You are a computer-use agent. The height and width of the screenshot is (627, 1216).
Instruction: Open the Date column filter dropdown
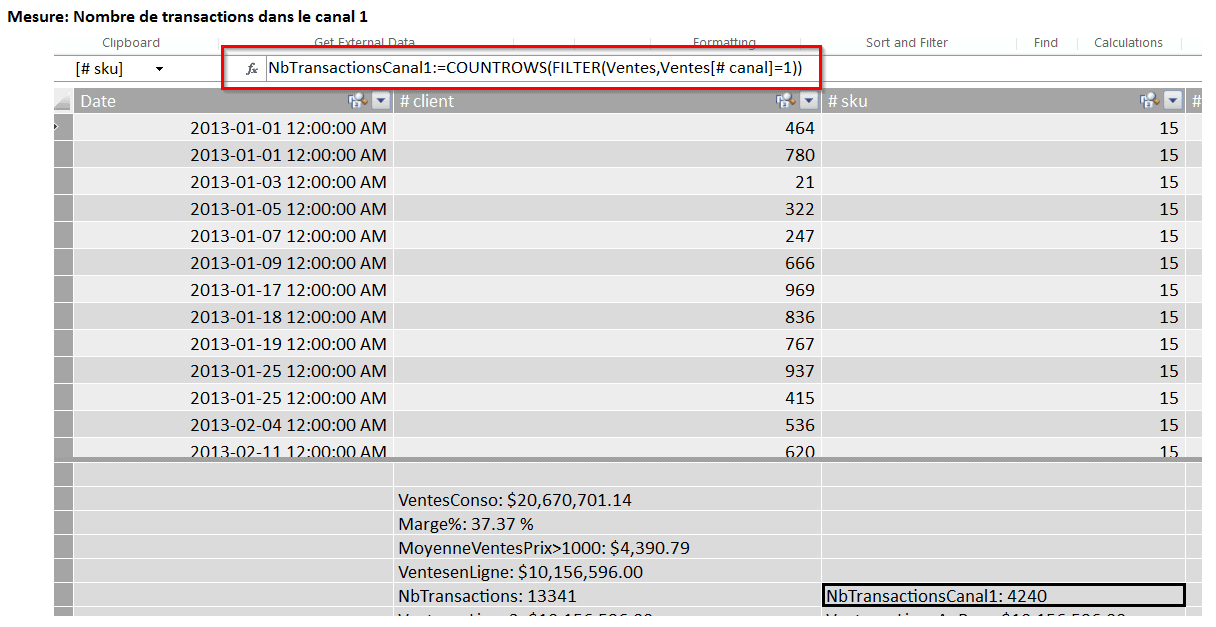(x=381, y=101)
